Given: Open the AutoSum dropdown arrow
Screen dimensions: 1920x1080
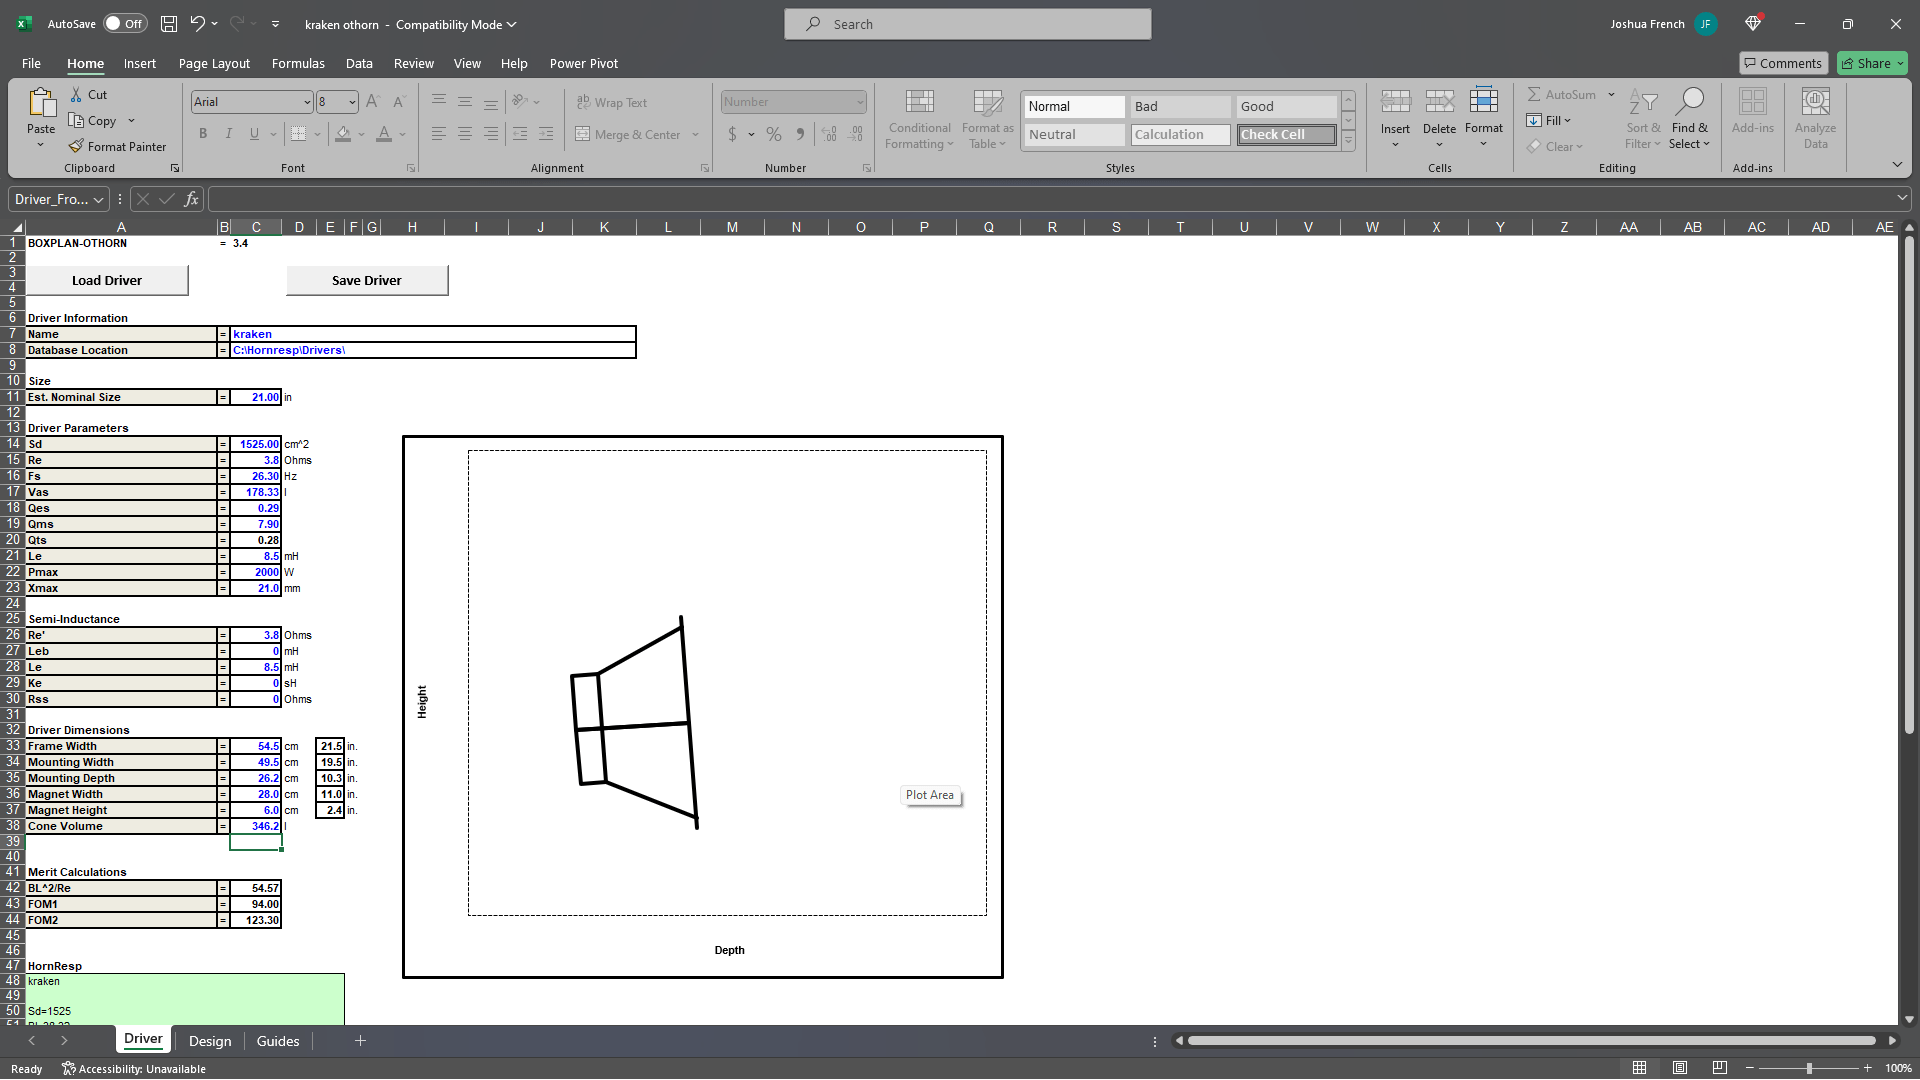Looking at the screenshot, I should [x=1611, y=94].
